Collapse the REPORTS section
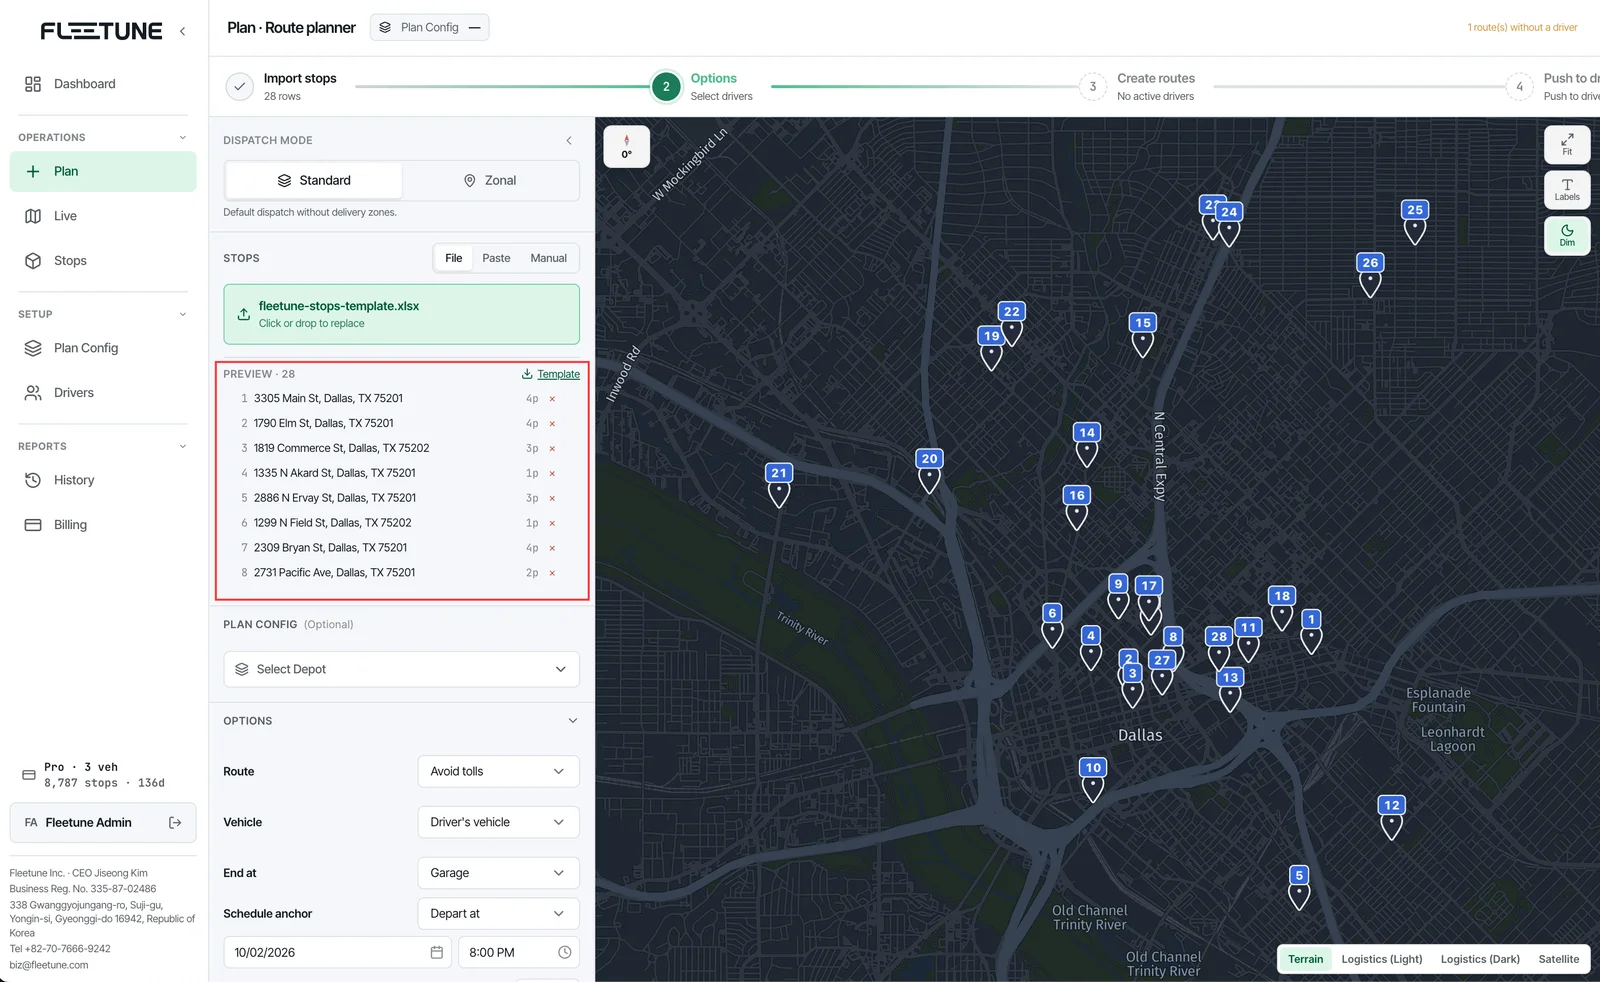This screenshot has height=982, width=1600. [x=182, y=446]
